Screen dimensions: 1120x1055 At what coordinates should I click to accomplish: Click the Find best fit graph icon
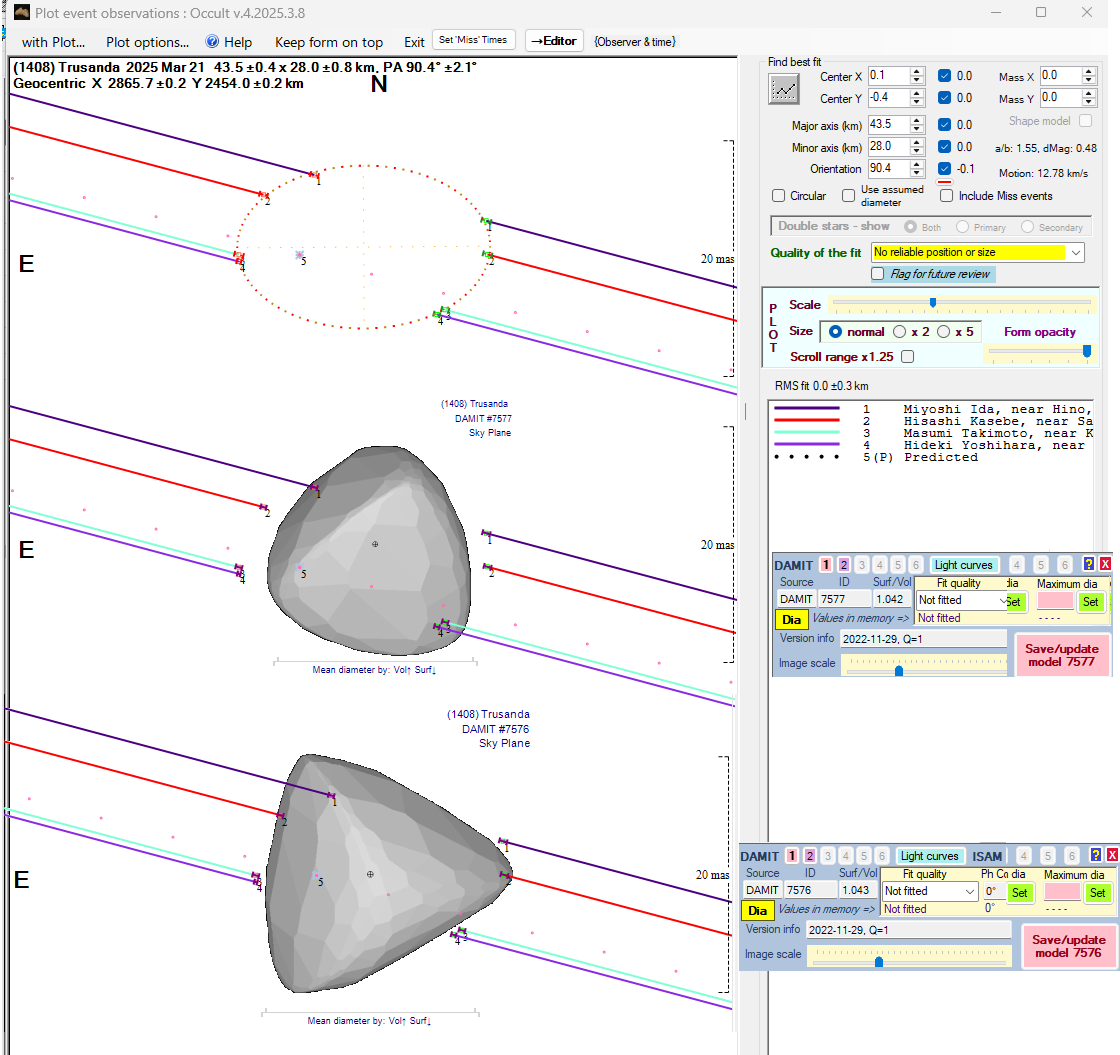coord(784,89)
